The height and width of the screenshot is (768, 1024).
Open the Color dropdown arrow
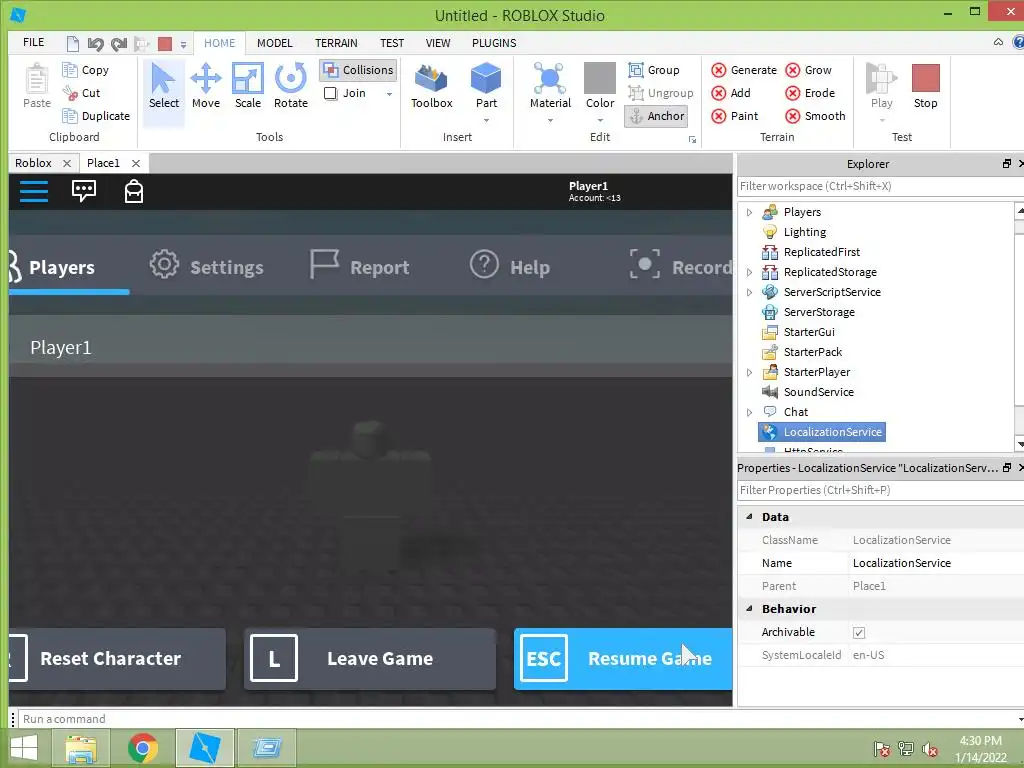point(600,121)
